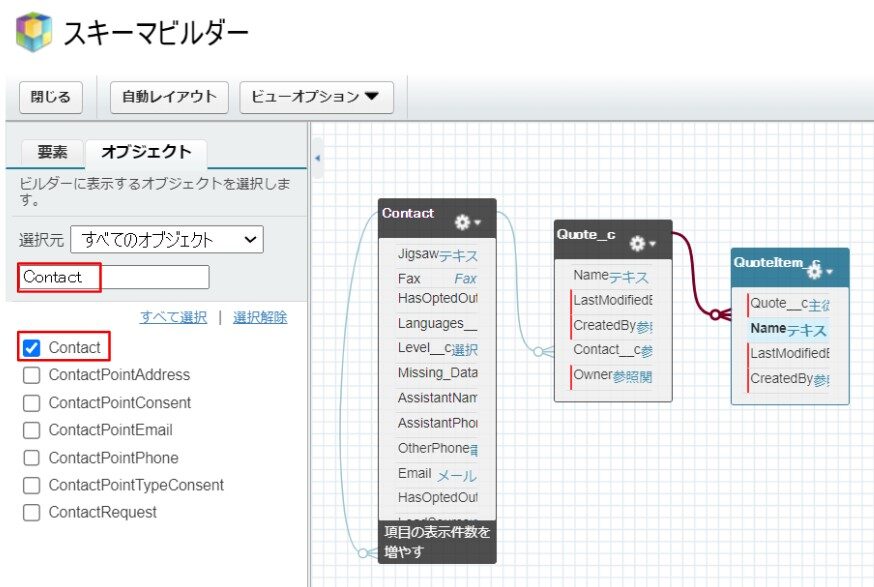
Task: Open the QuoteItem__c object gear settings
Action: pyautogui.click(x=819, y=271)
